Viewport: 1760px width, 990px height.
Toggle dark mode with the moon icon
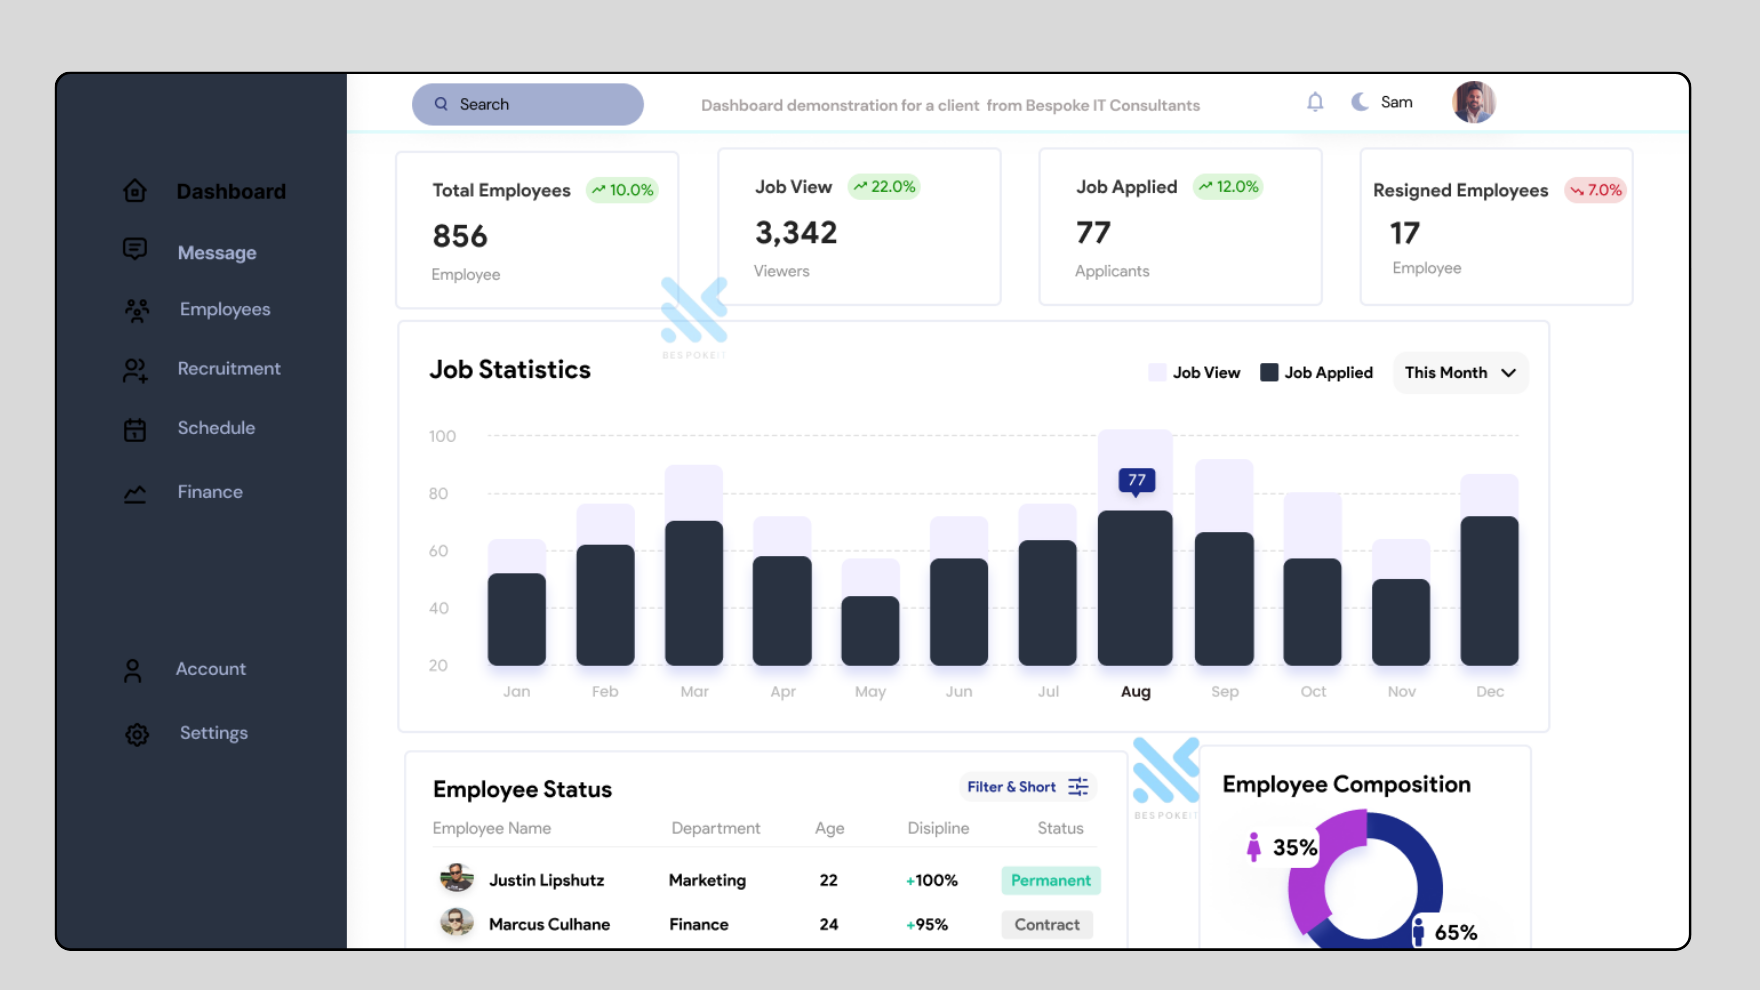[1360, 102]
